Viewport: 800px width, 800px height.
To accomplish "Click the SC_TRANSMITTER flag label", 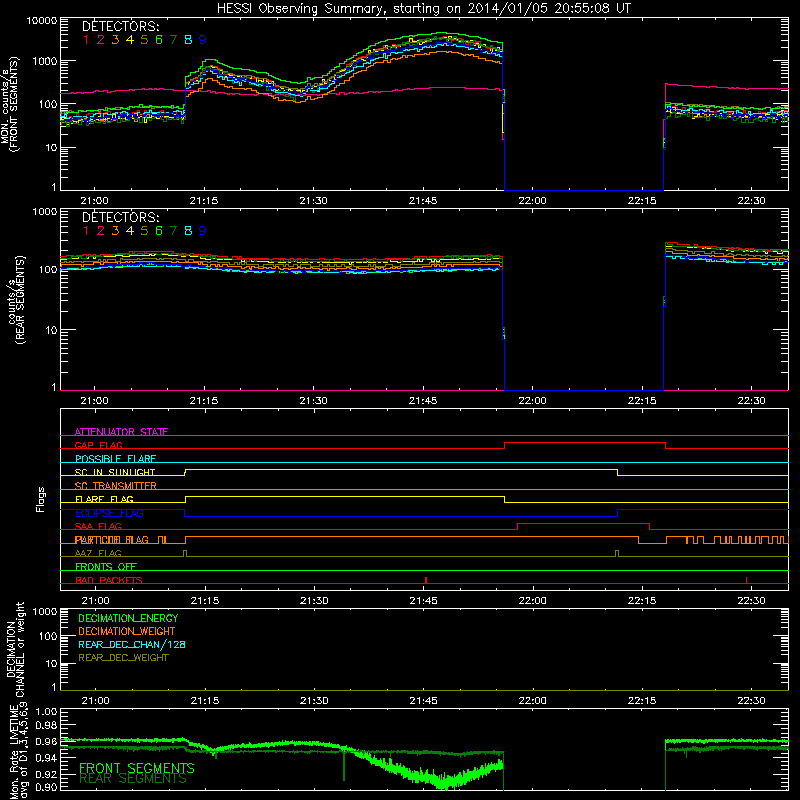I will [116, 485].
